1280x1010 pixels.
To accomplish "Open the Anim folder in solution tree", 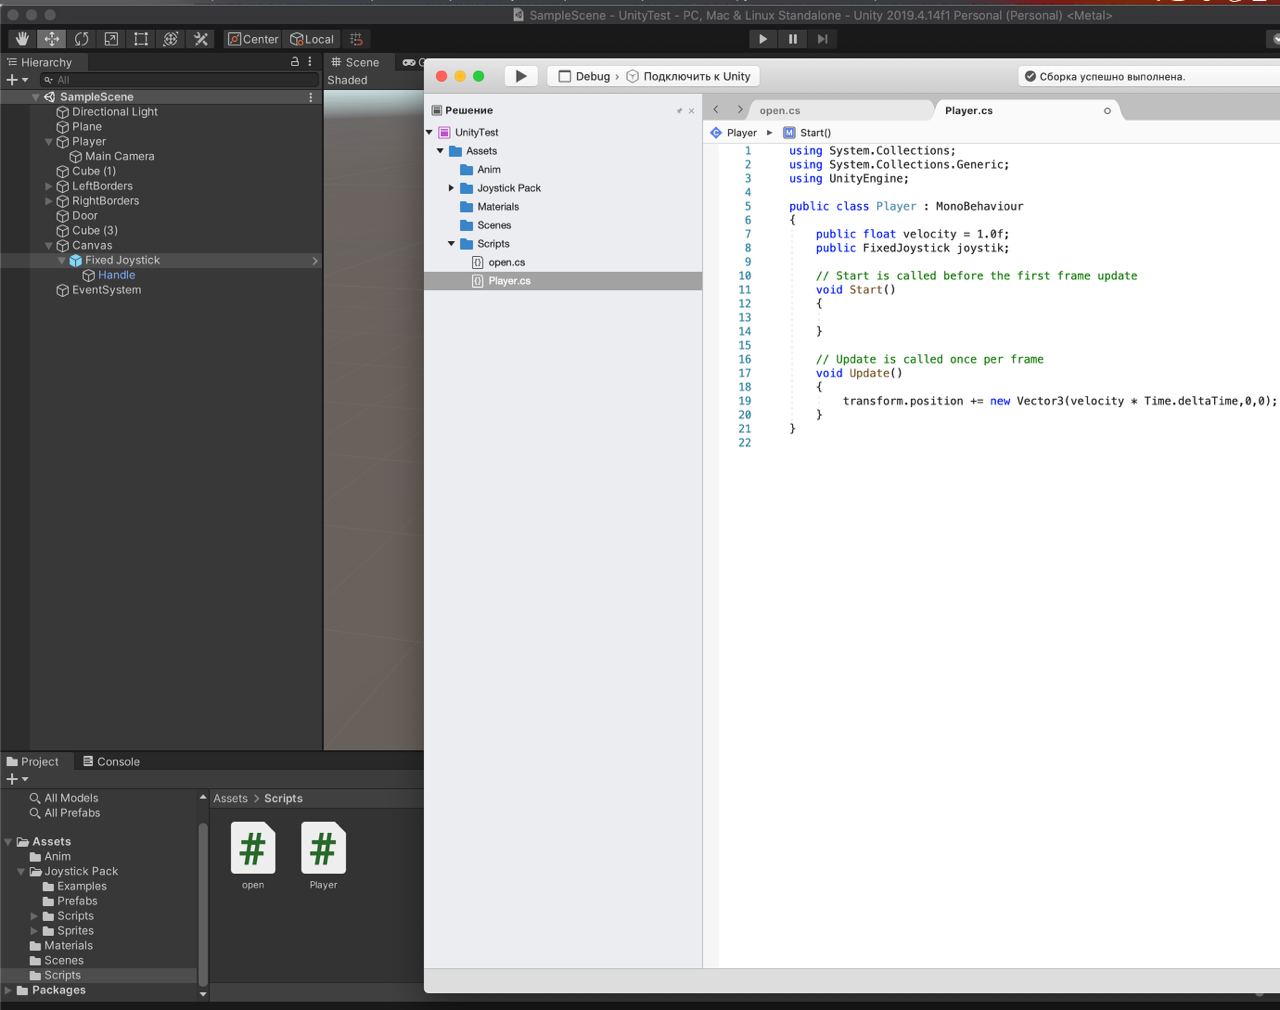I will [480, 170].
